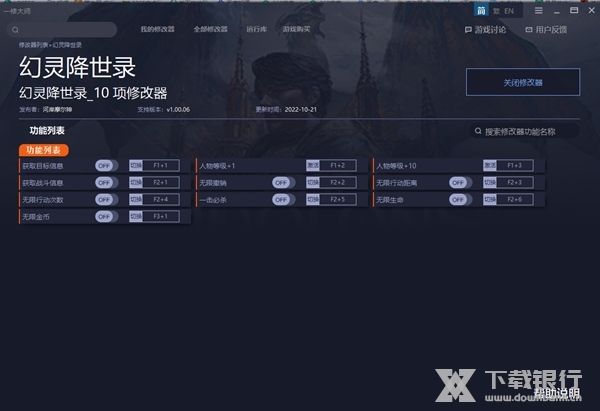Click 幻灵降世录 breadcrumb entry

point(67,45)
